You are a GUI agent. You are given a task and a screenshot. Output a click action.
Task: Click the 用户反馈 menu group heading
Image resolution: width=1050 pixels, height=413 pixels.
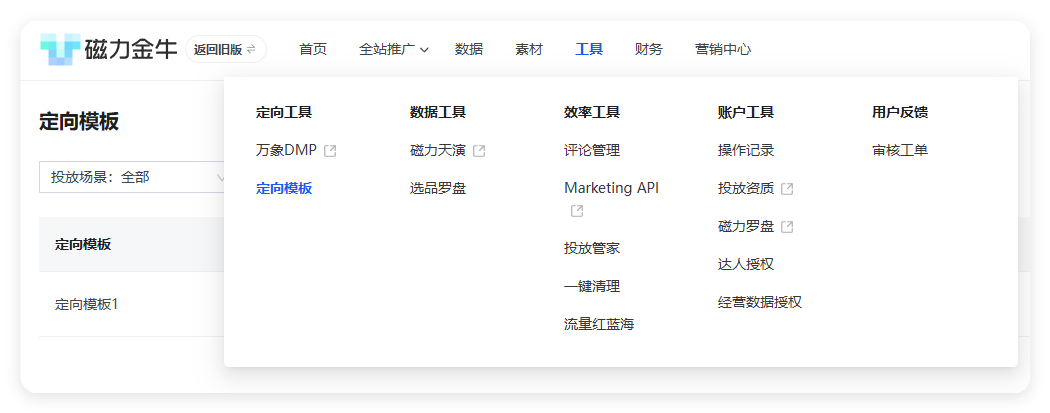(900, 112)
